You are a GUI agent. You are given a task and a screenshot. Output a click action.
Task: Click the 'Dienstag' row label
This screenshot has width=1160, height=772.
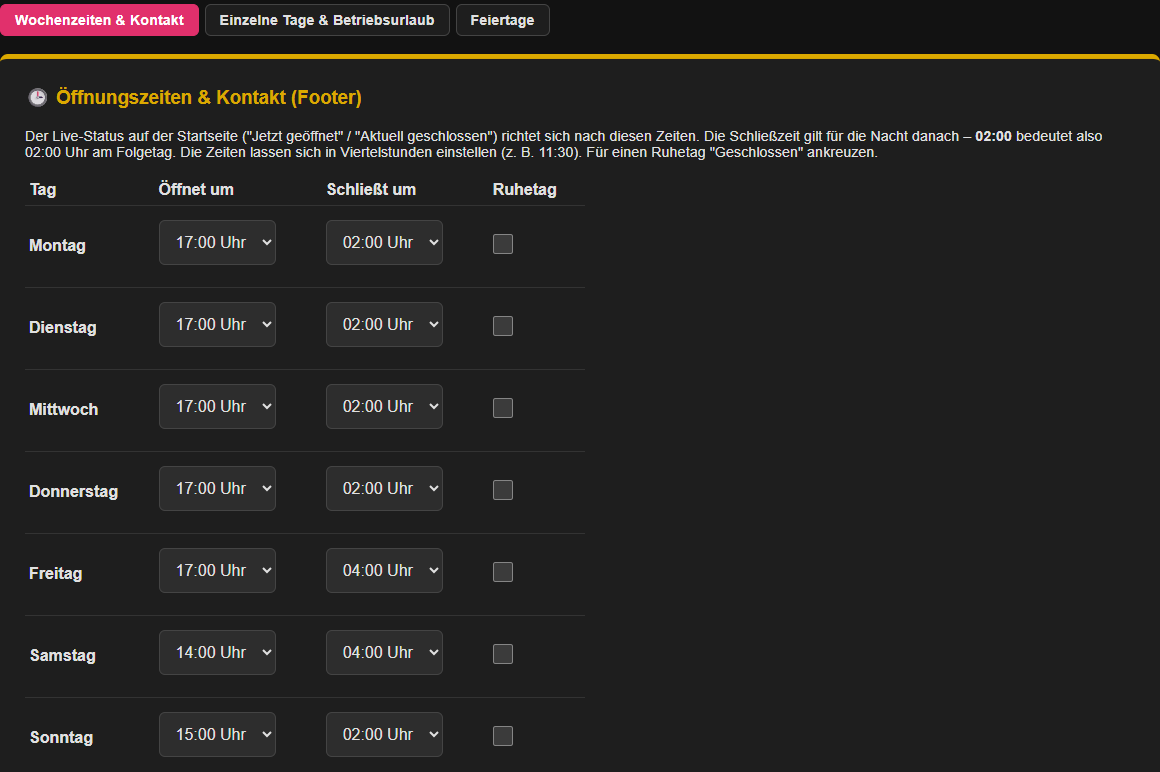[x=63, y=328]
